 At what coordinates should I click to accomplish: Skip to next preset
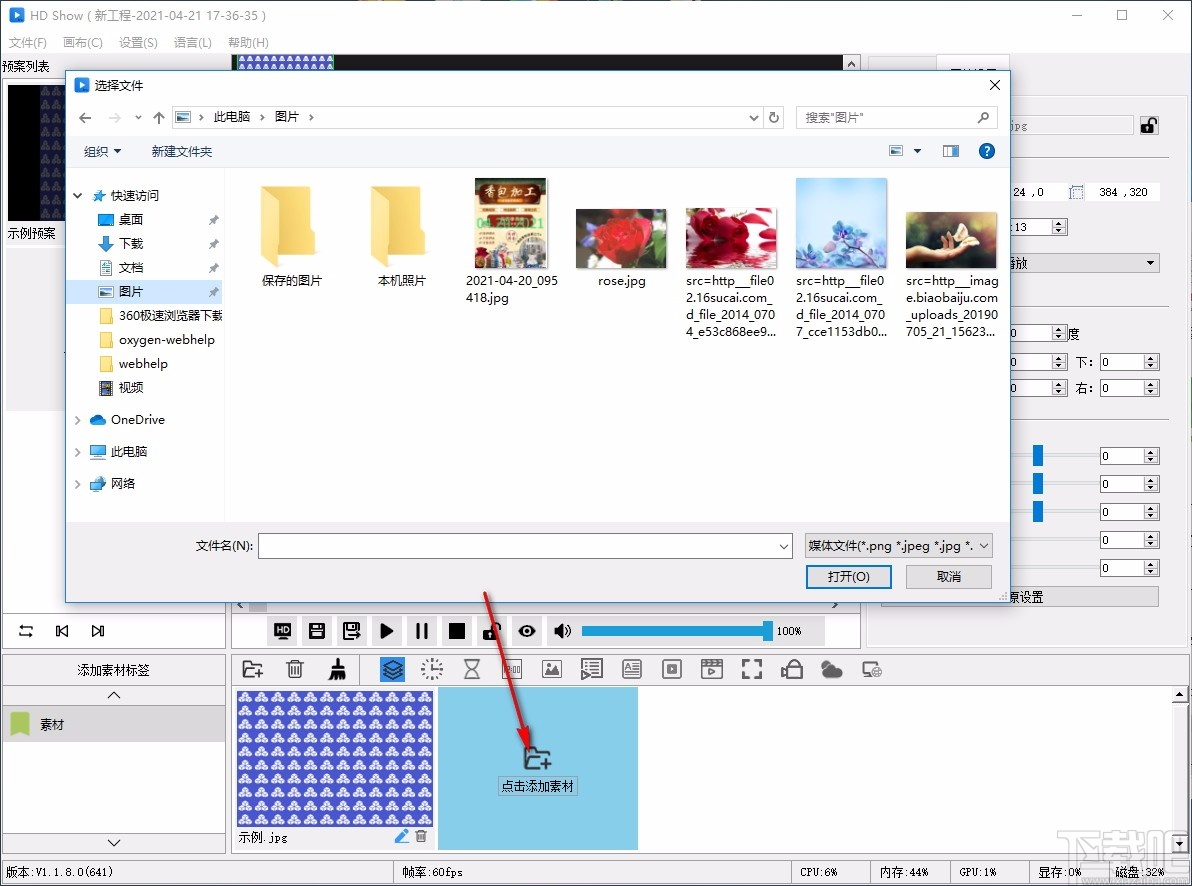click(97, 630)
